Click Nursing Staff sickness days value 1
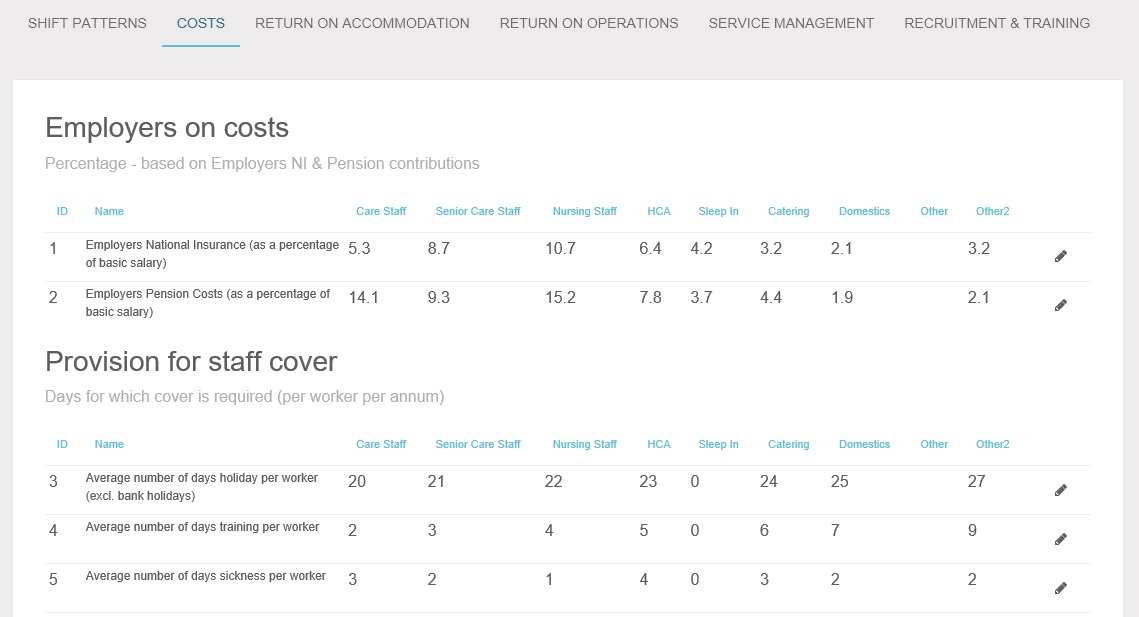Image resolution: width=1139 pixels, height=617 pixels. point(549,580)
